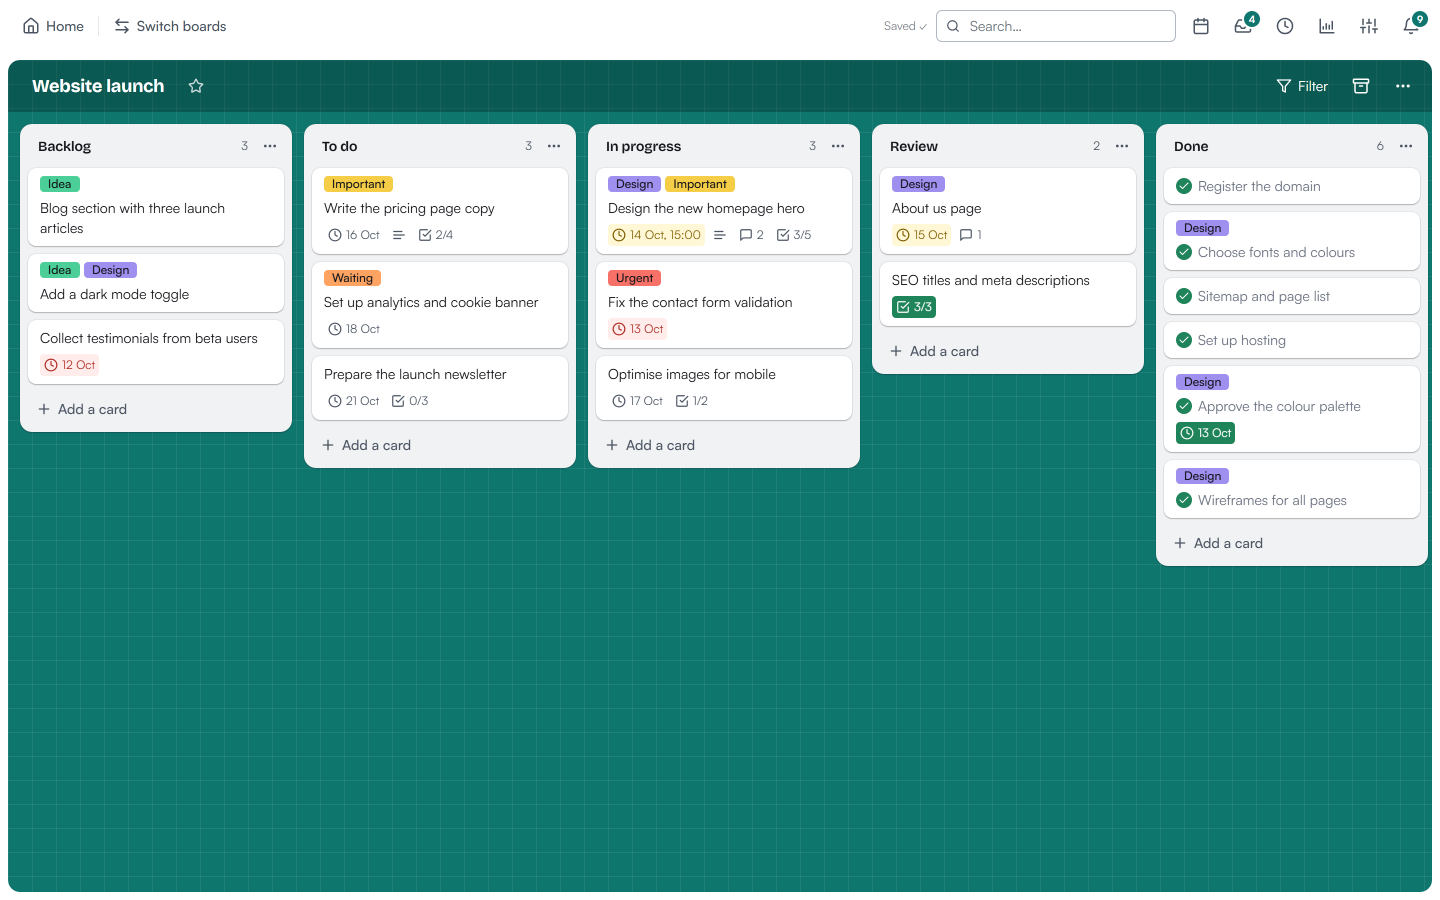Click the purple Design label on dark mode card

coord(110,270)
